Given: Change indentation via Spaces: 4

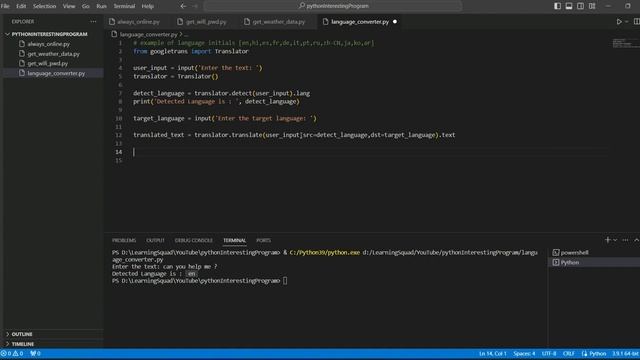Looking at the screenshot, I should (524, 354).
